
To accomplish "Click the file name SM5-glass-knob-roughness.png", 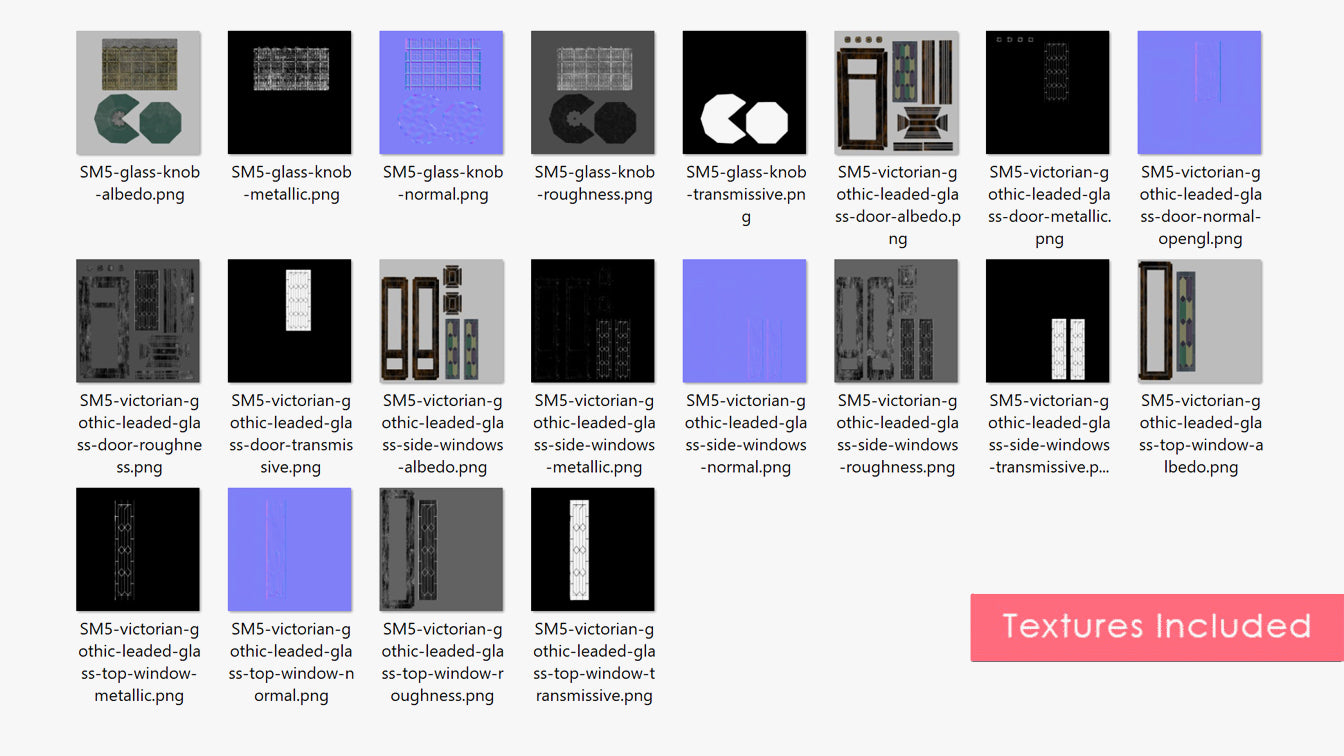I will click(594, 183).
